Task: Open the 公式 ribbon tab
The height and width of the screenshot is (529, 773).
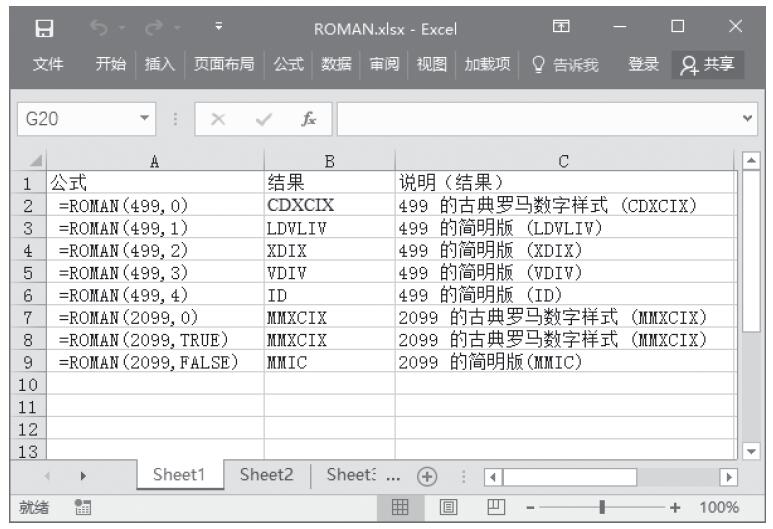Action: click(x=289, y=65)
